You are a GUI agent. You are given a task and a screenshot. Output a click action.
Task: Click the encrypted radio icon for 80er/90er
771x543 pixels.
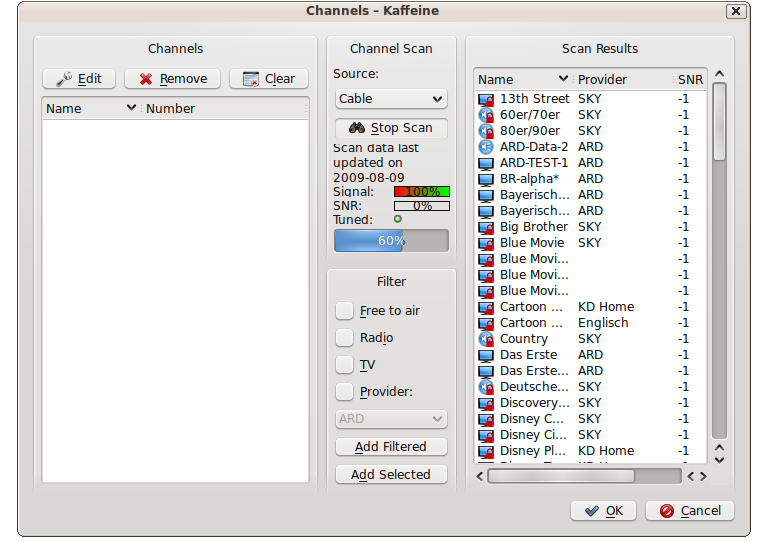[x=486, y=131]
